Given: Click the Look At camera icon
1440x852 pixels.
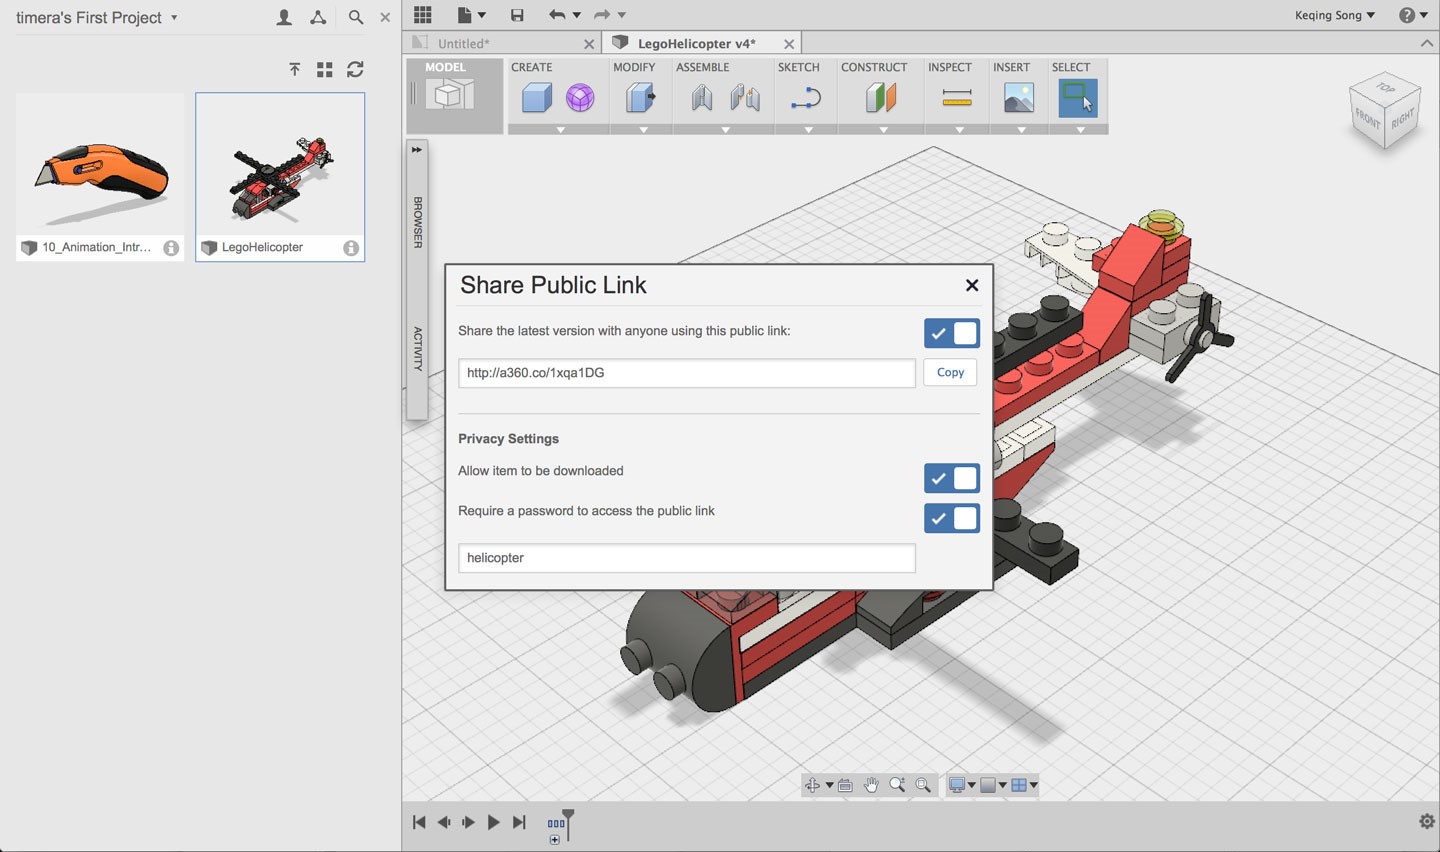Looking at the screenshot, I should pyautogui.click(x=845, y=785).
